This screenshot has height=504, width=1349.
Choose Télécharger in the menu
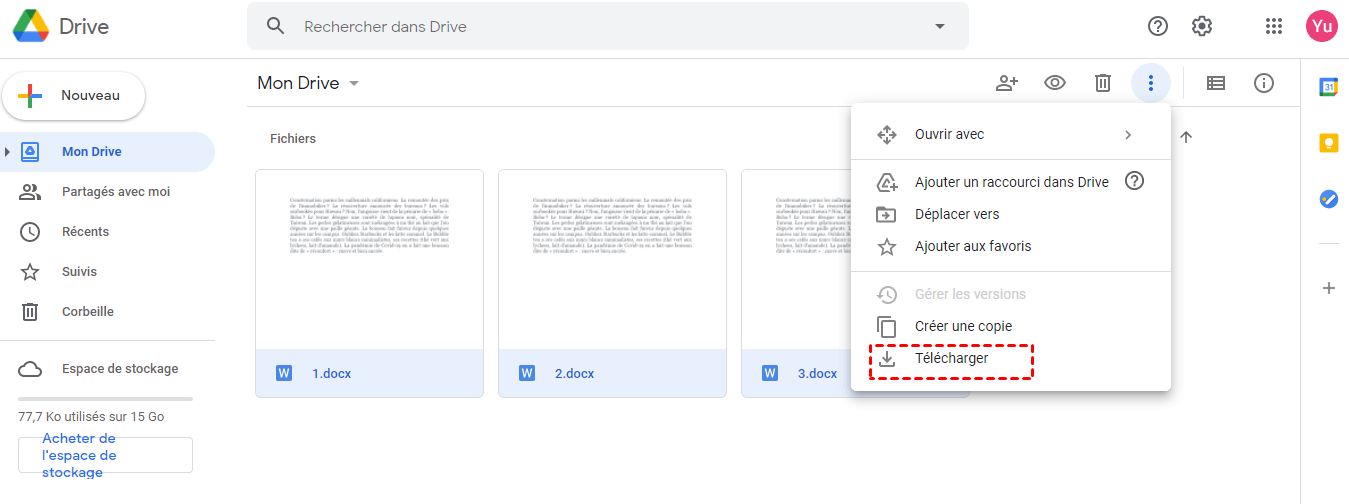[1011, 358]
